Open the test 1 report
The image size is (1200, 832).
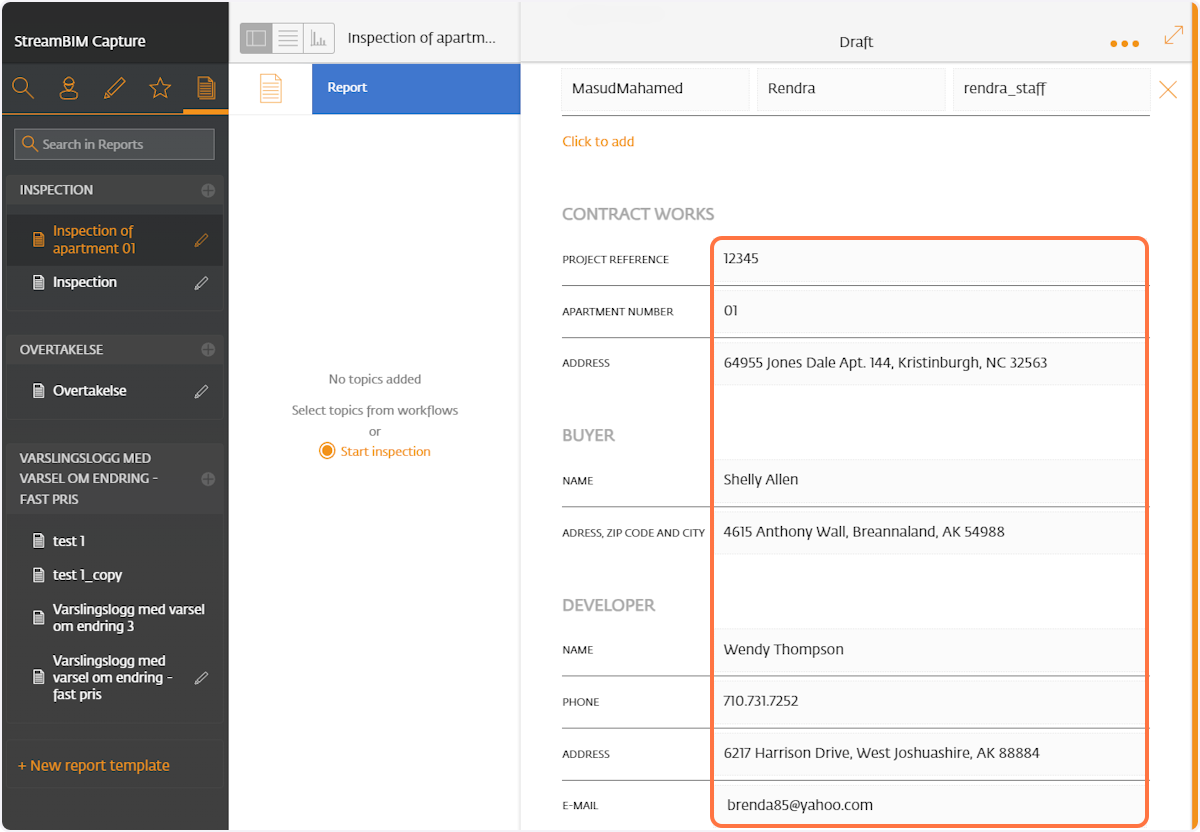69,541
